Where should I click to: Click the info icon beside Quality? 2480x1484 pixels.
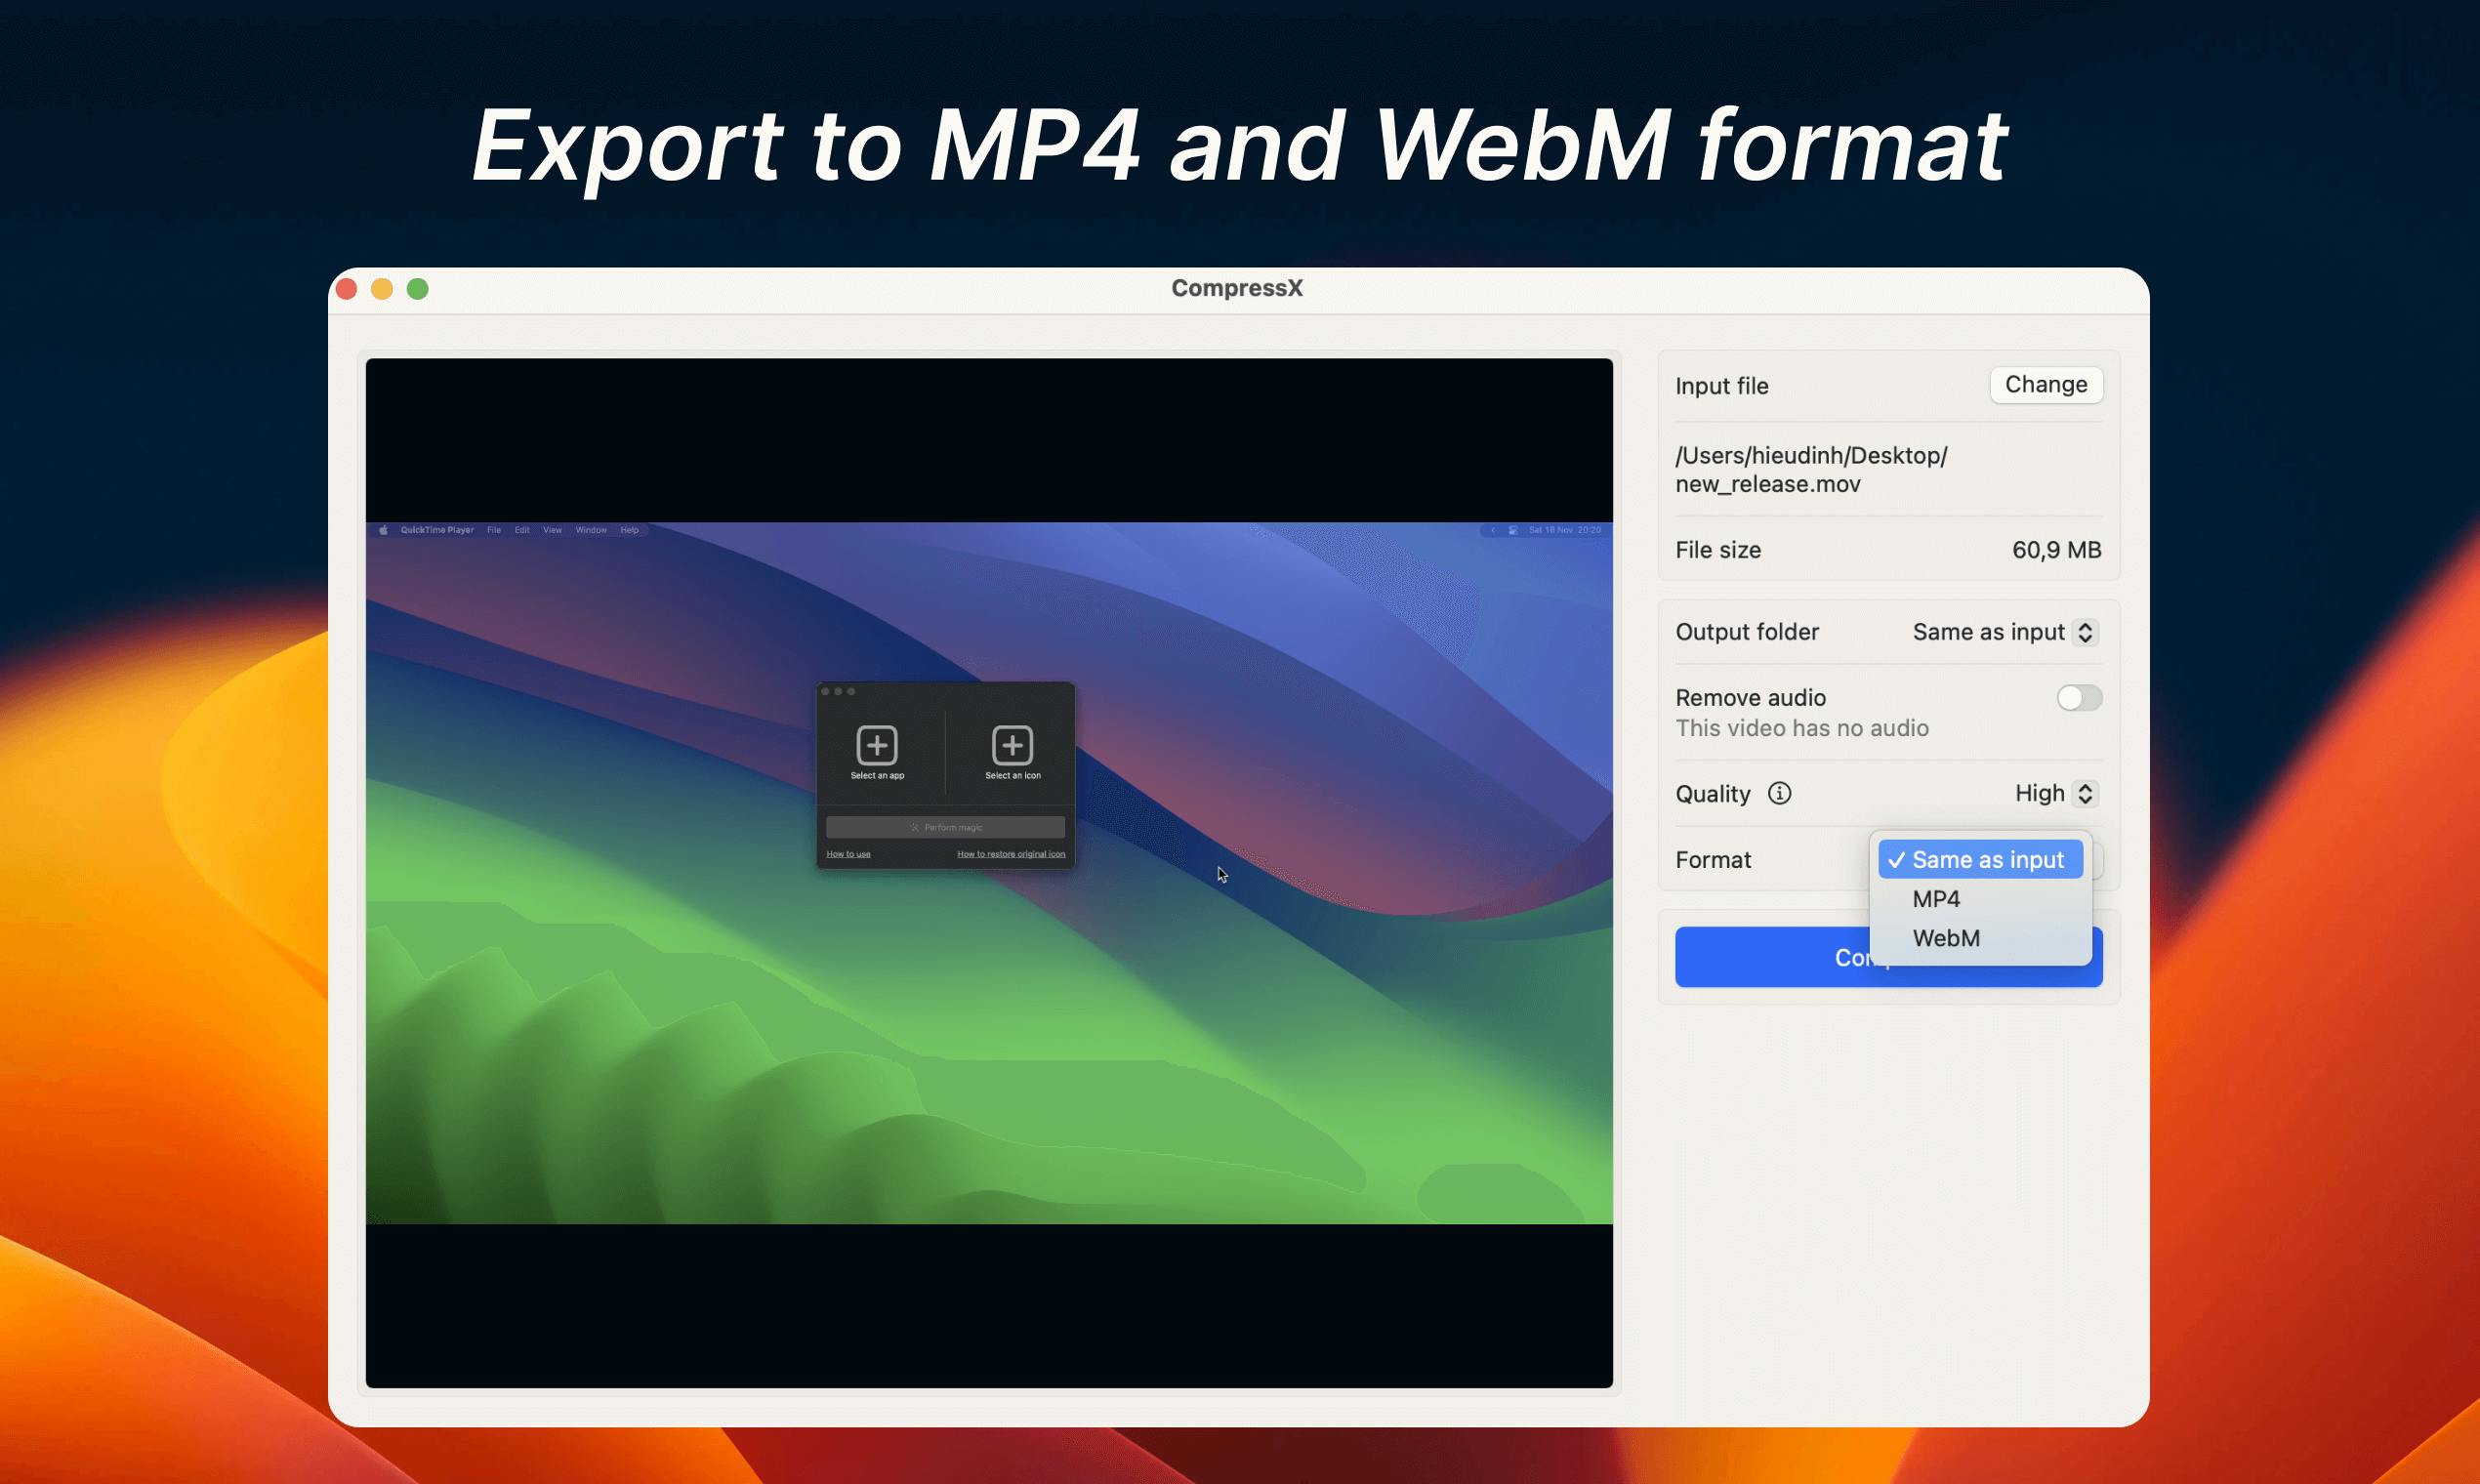(x=1779, y=793)
